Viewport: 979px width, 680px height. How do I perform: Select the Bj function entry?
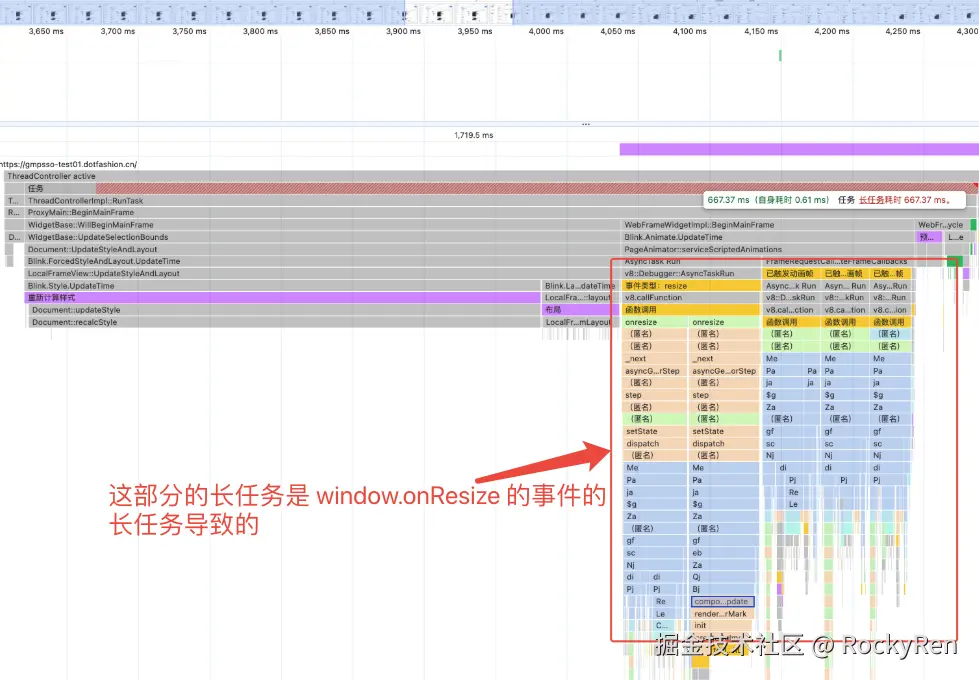724,589
